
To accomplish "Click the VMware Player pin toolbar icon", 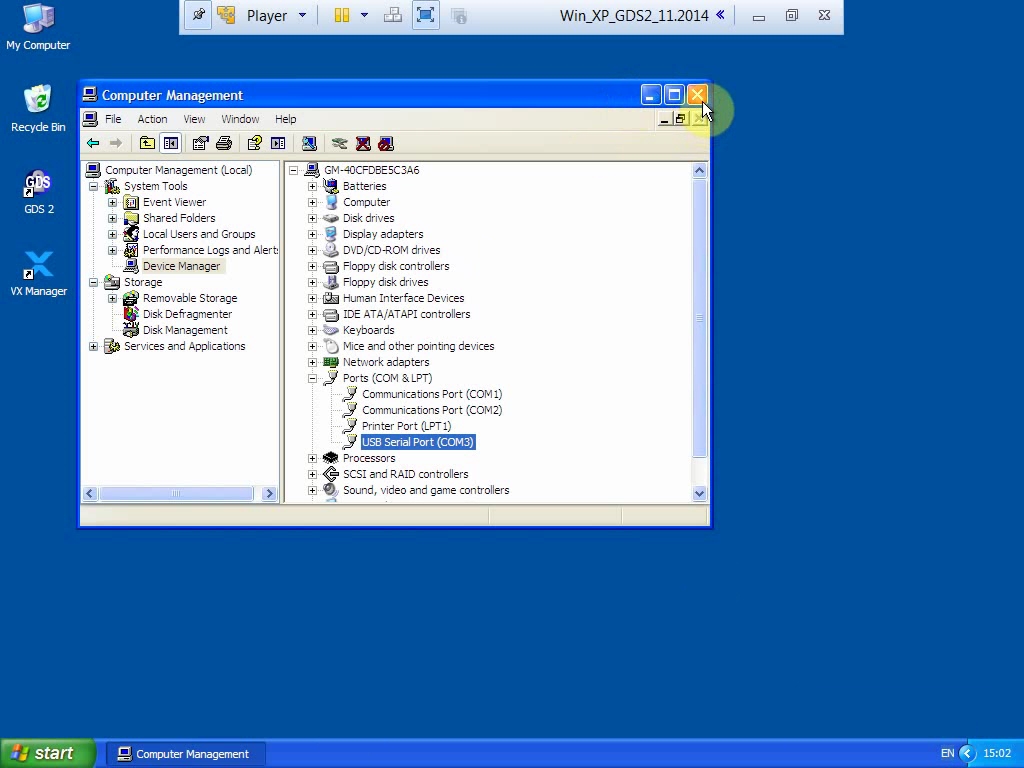I will [x=198, y=15].
